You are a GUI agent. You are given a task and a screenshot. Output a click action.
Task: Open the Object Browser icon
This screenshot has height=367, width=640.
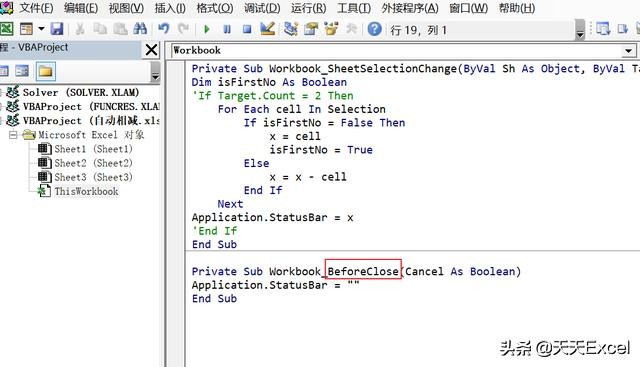tap(331, 29)
